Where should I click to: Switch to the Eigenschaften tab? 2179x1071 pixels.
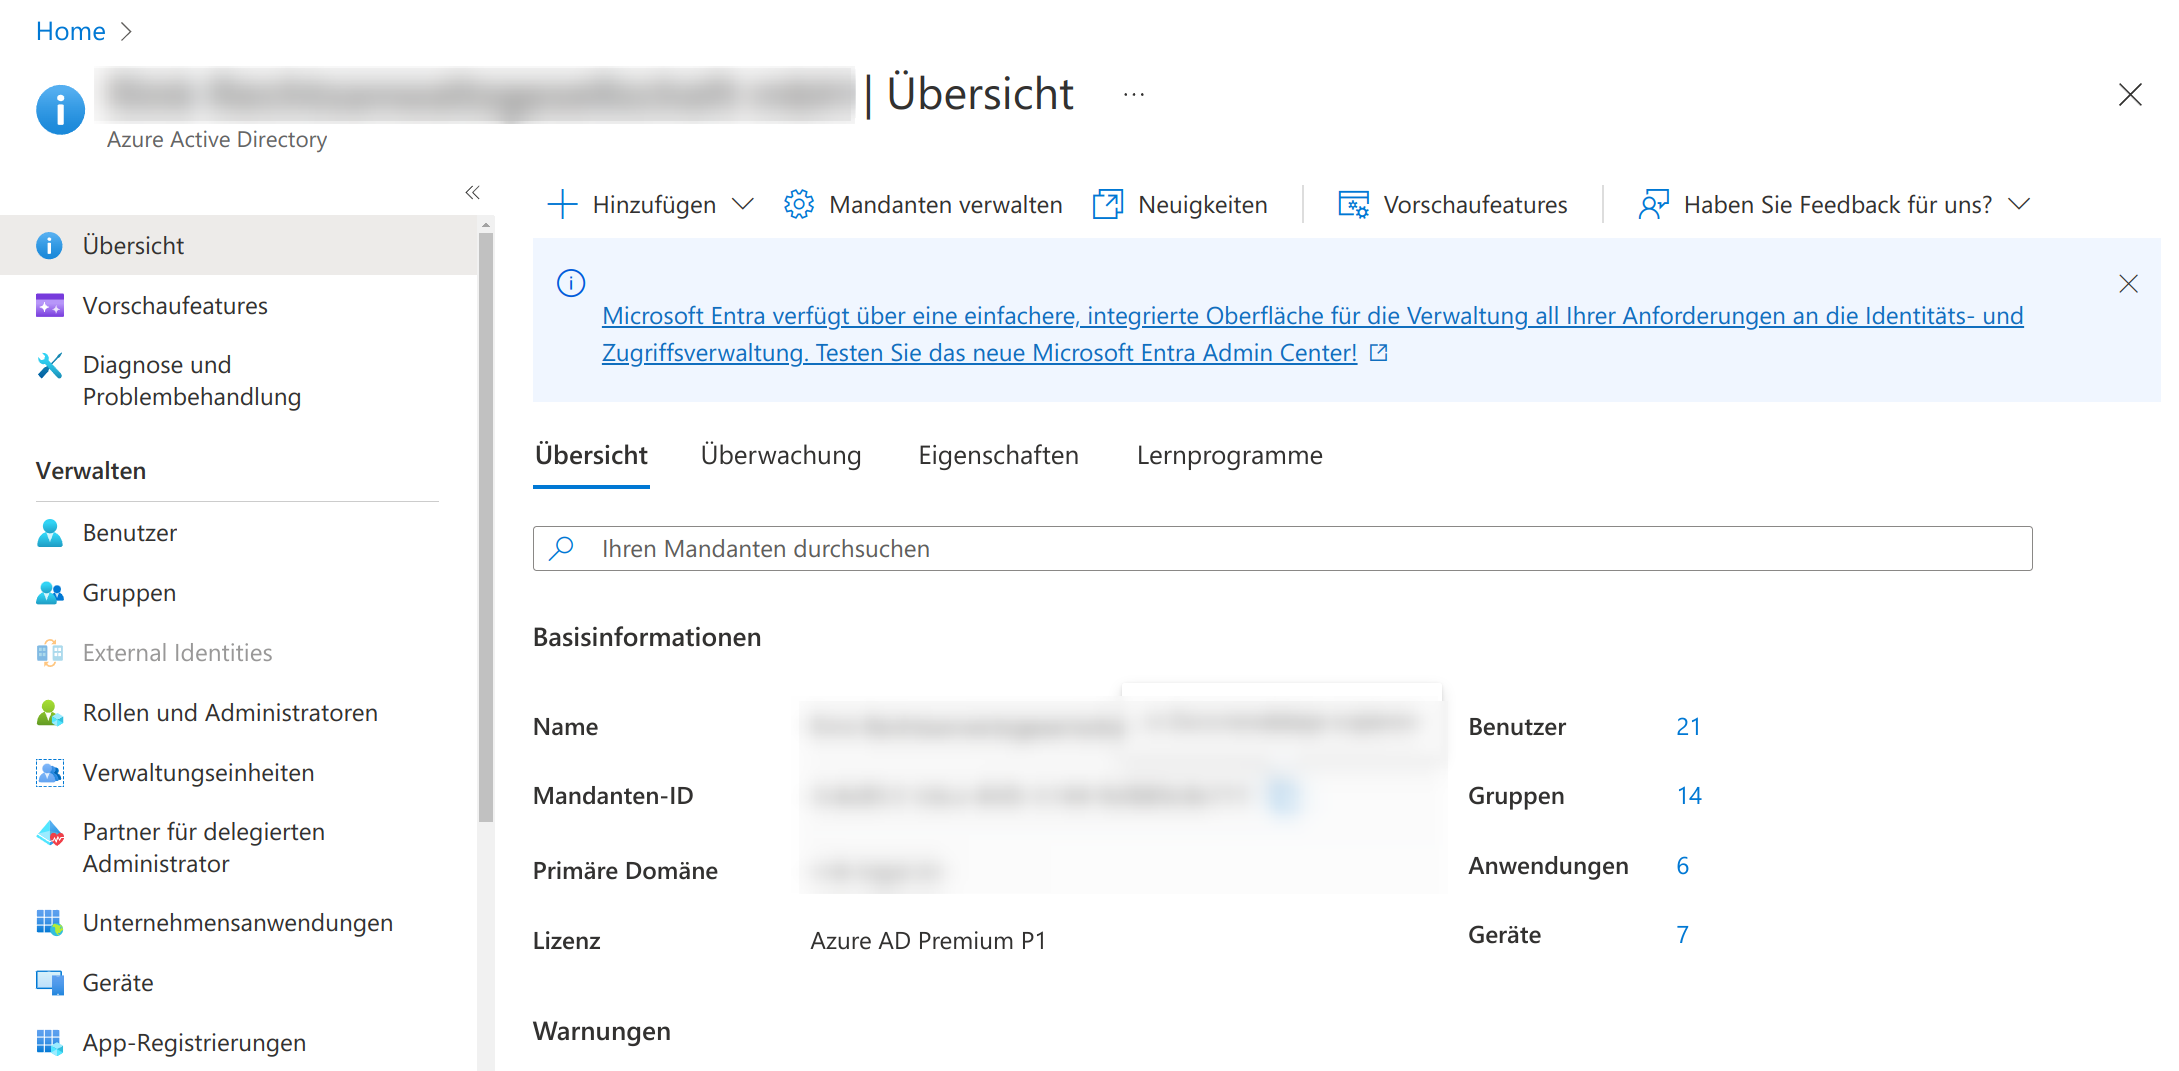(x=998, y=455)
